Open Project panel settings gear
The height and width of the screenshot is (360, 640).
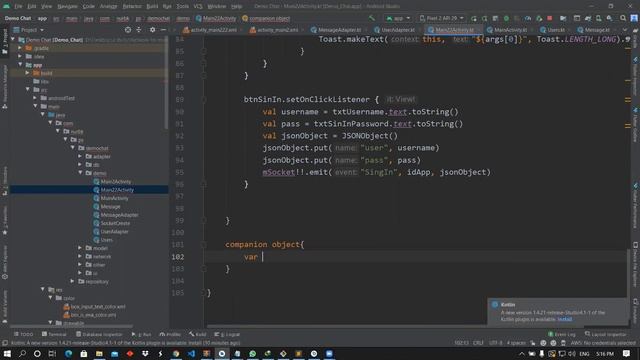[152, 30]
